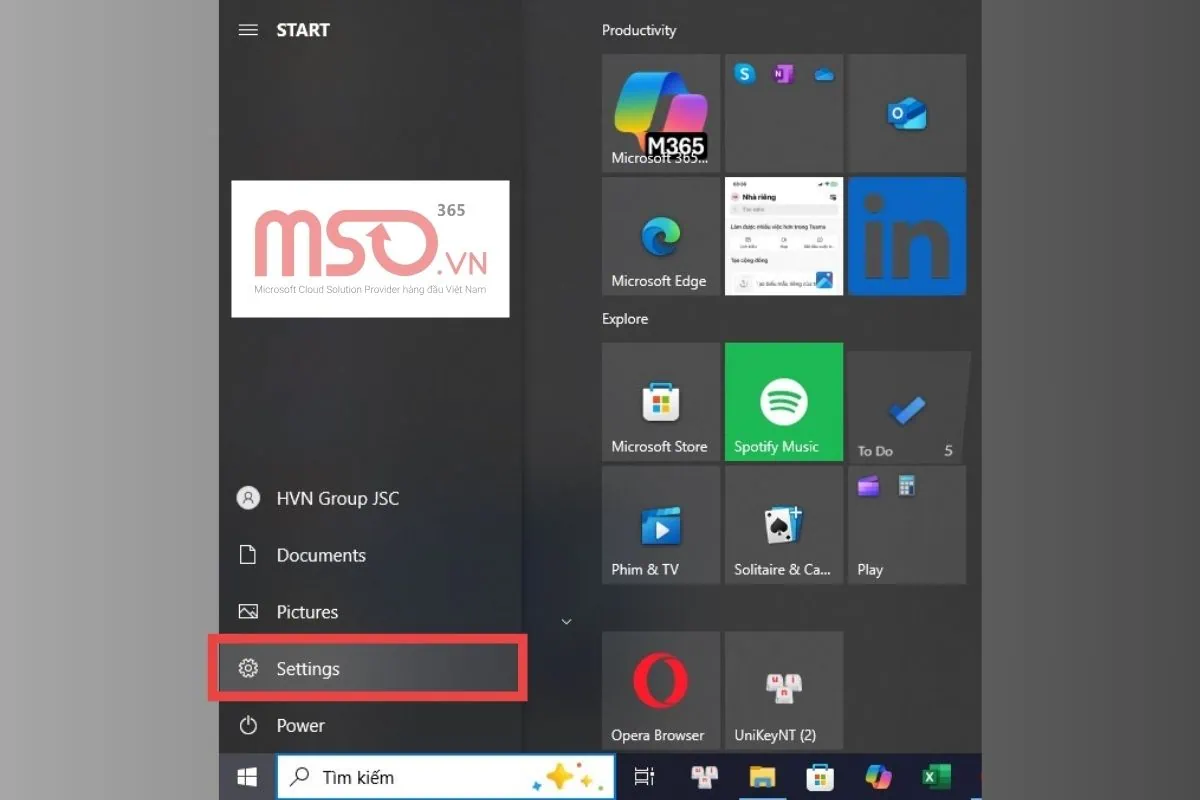1200x800 pixels.
Task: Select Documents in the Start menu sidebar
Action: pyautogui.click(x=320, y=555)
